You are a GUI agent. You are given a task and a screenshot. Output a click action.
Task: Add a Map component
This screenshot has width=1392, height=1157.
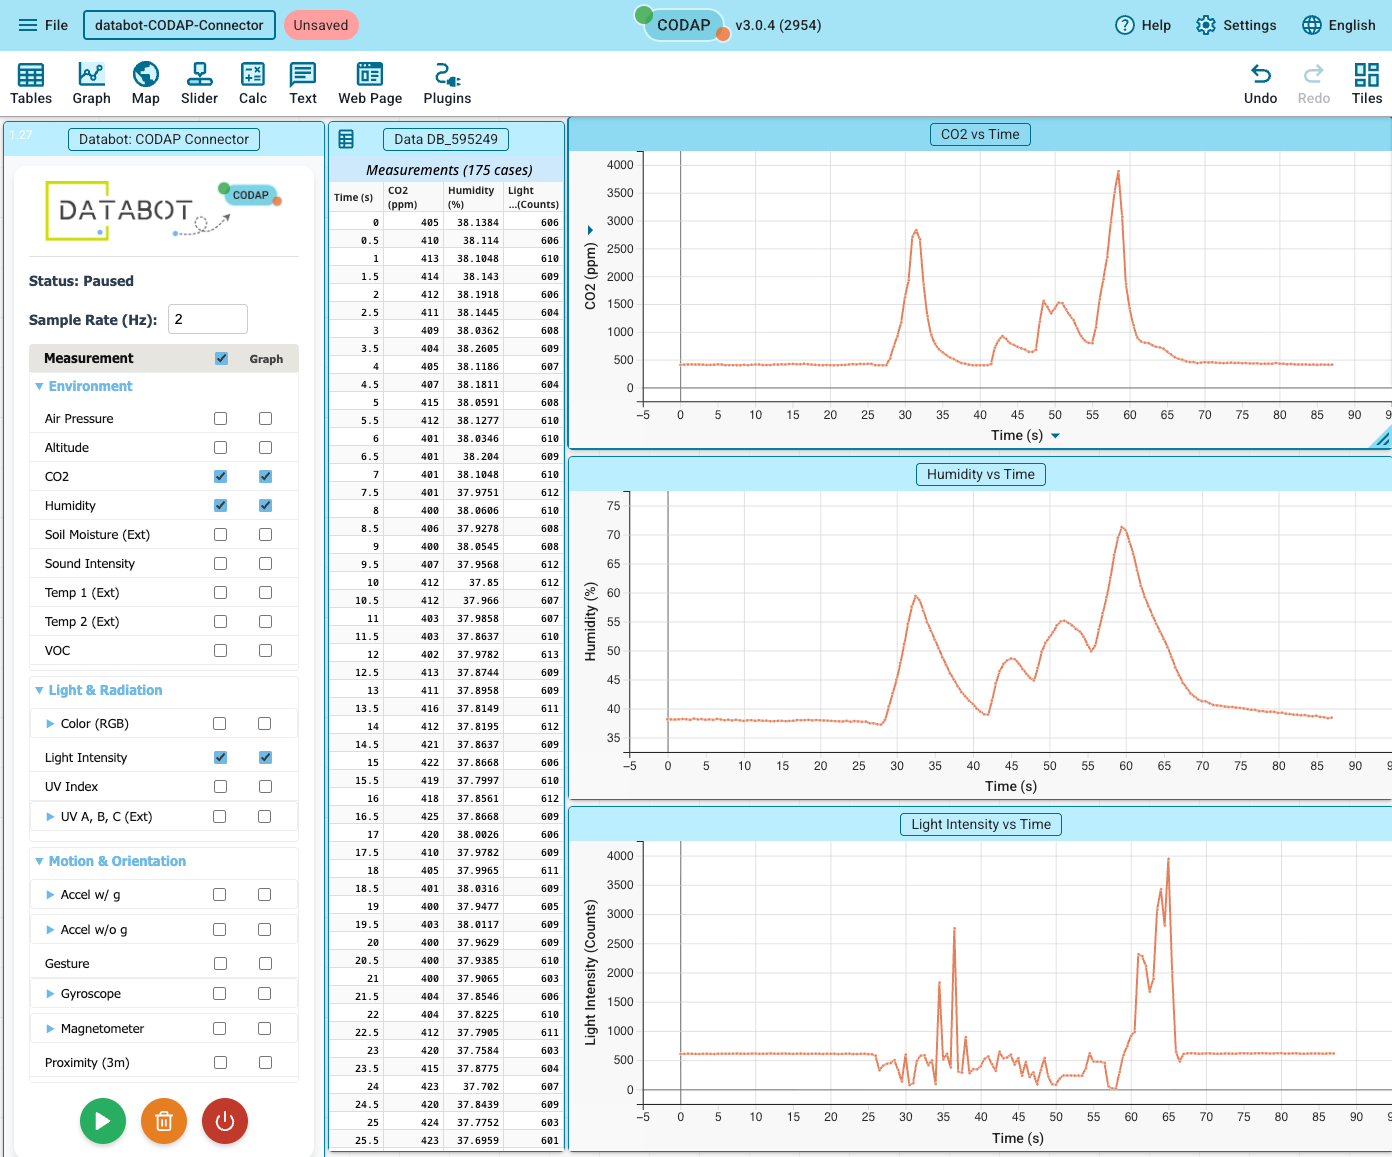click(x=146, y=84)
